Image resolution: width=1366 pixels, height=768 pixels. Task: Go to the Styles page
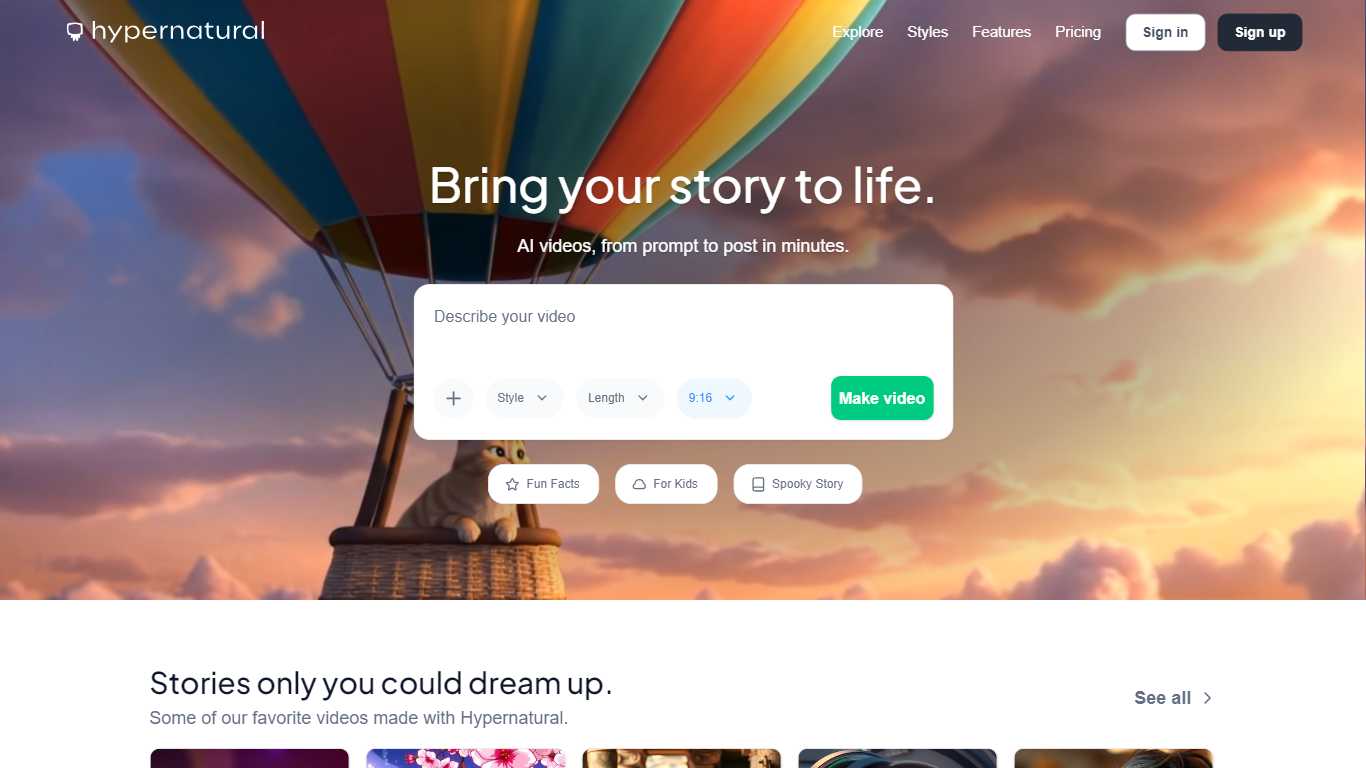click(927, 32)
